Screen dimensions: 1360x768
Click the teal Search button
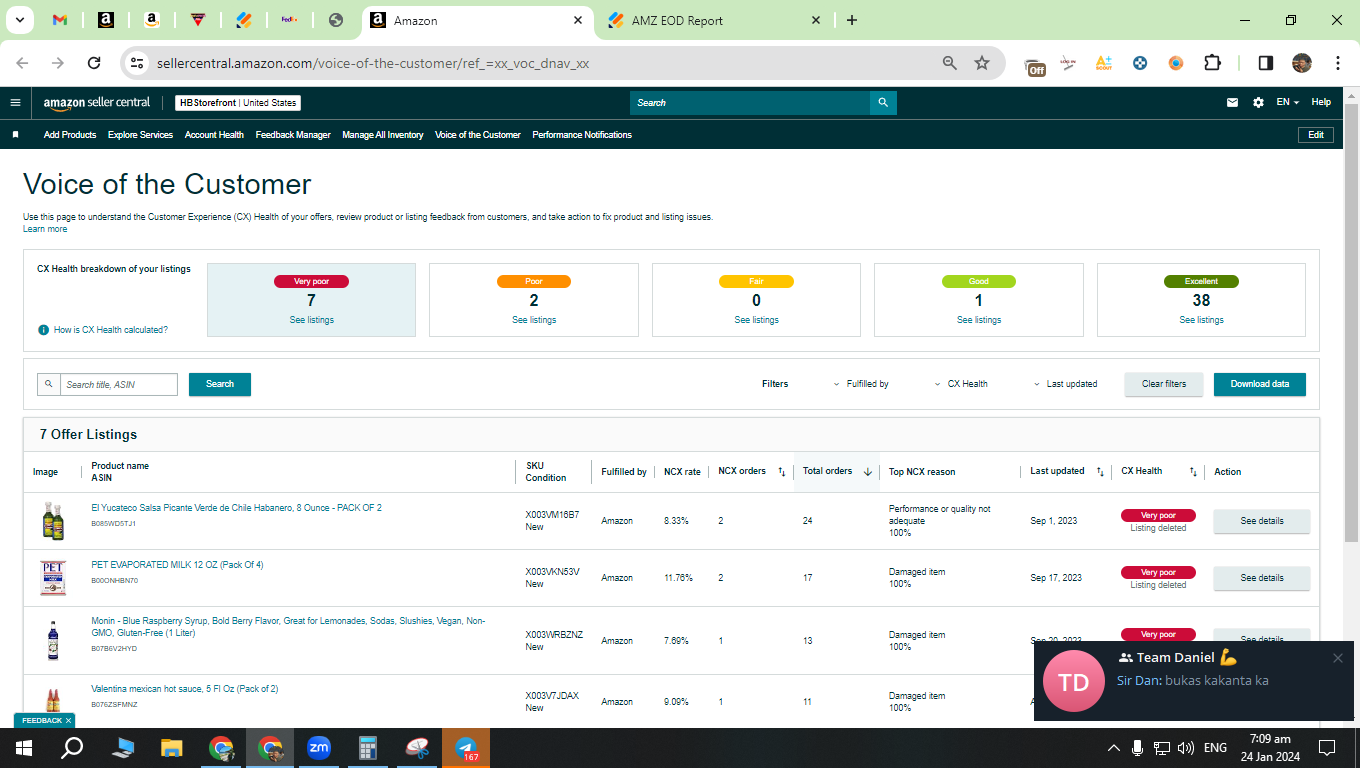tap(220, 384)
